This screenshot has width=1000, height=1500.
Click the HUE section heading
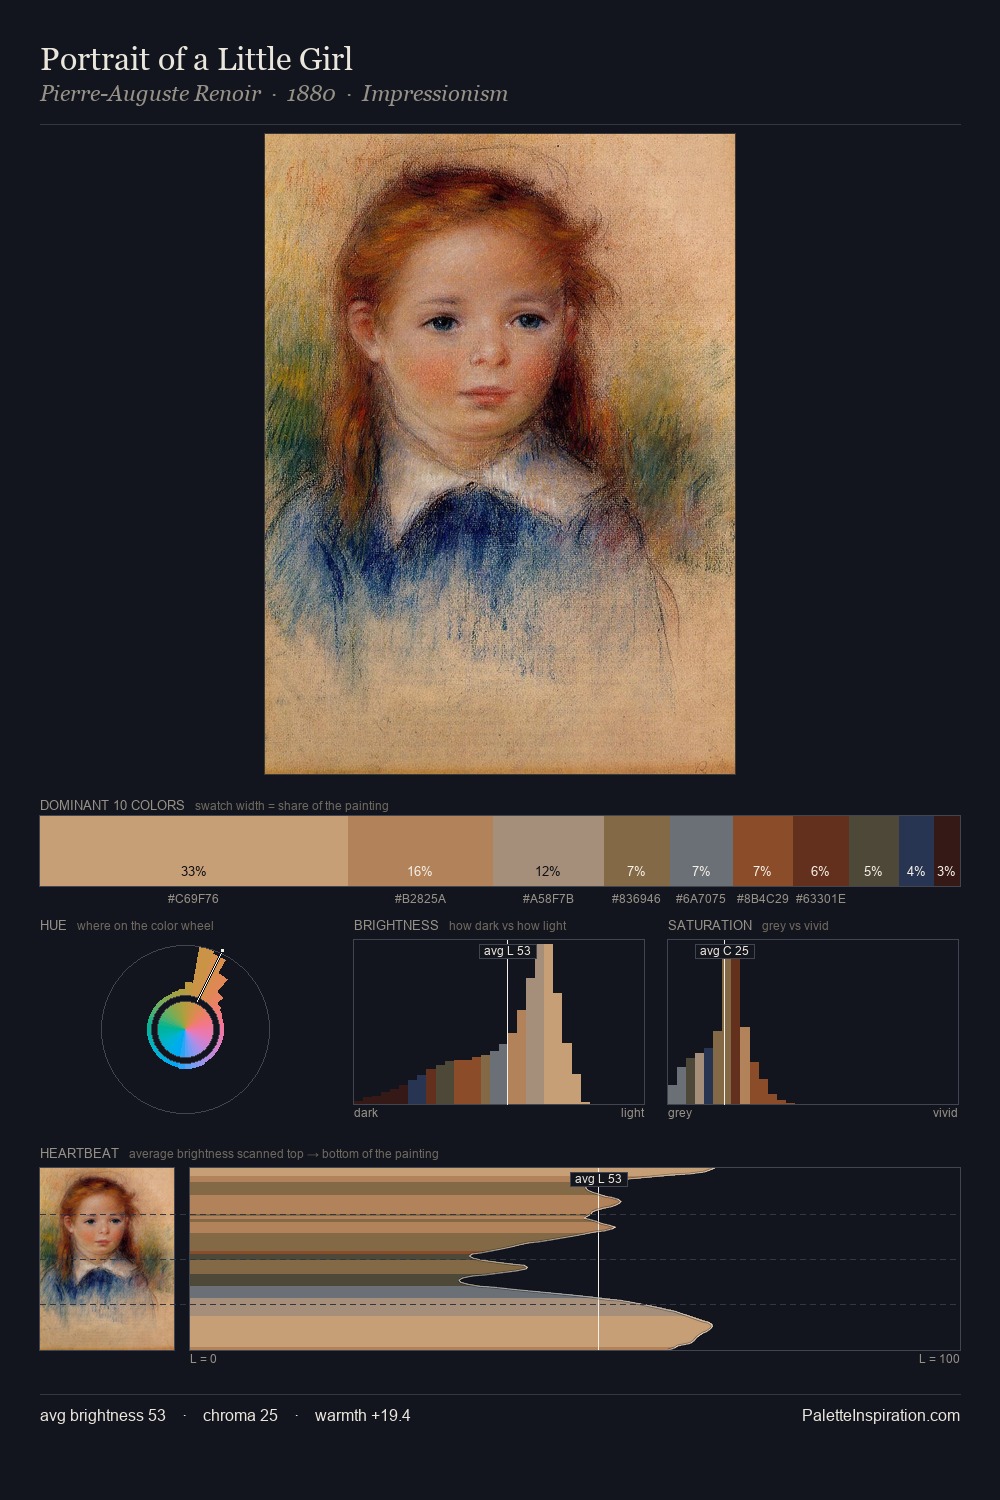(x=53, y=925)
